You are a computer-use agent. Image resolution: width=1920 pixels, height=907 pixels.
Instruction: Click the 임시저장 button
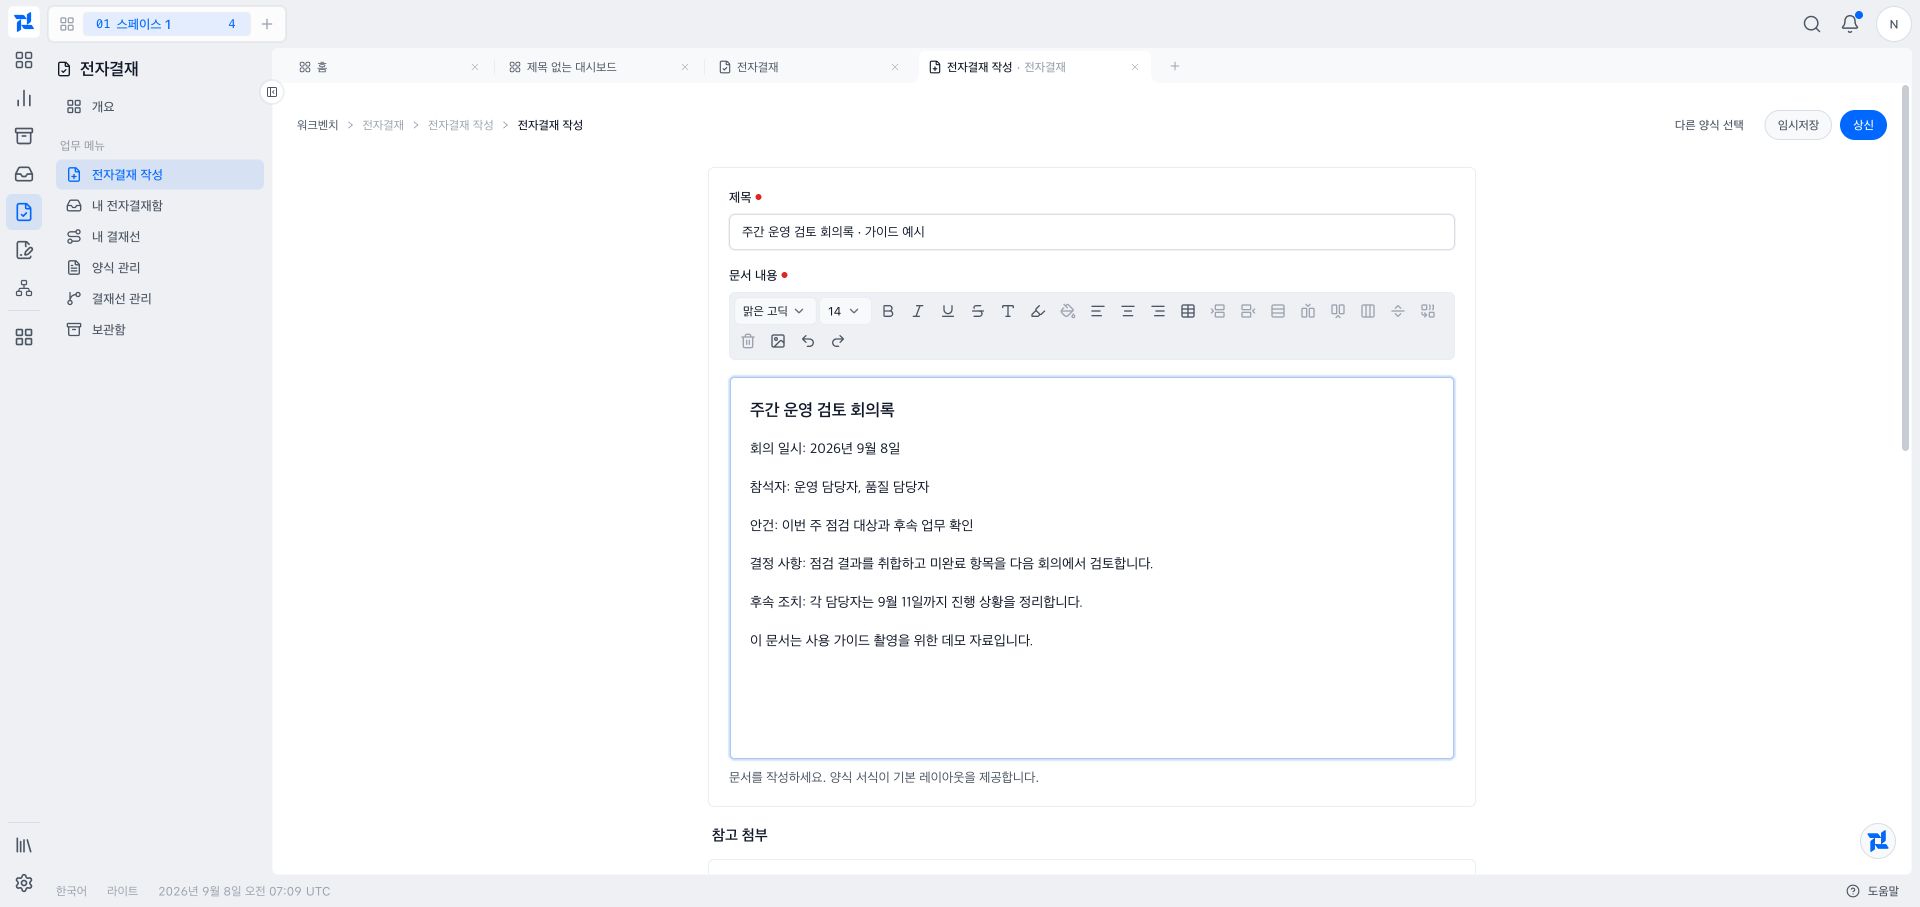click(1797, 125)
